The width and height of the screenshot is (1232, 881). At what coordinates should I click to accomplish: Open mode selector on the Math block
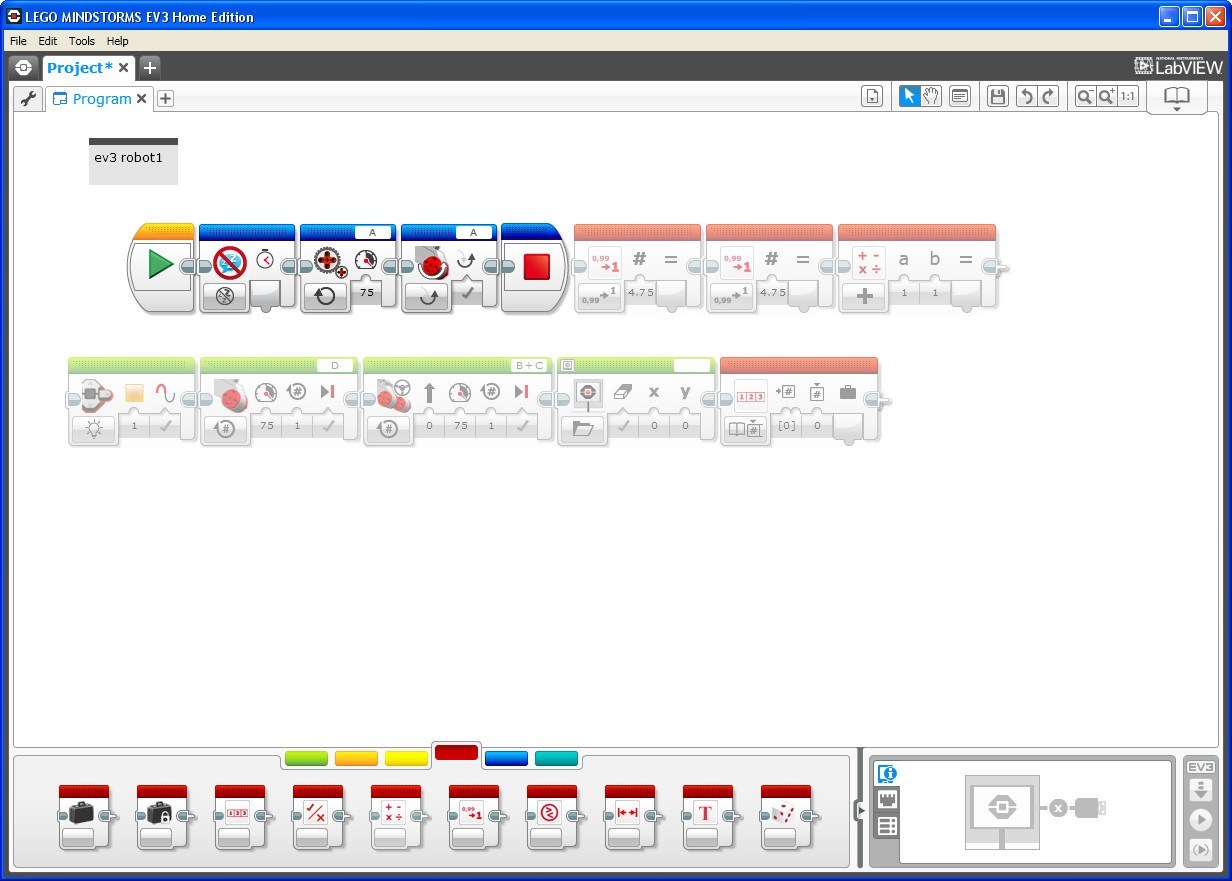(864, 296)
